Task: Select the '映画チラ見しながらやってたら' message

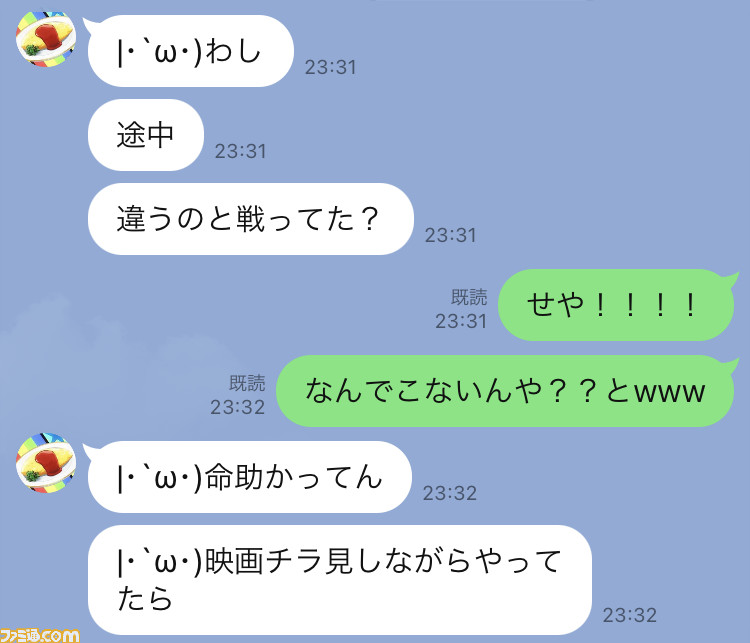Action: (x=340, y=580)
